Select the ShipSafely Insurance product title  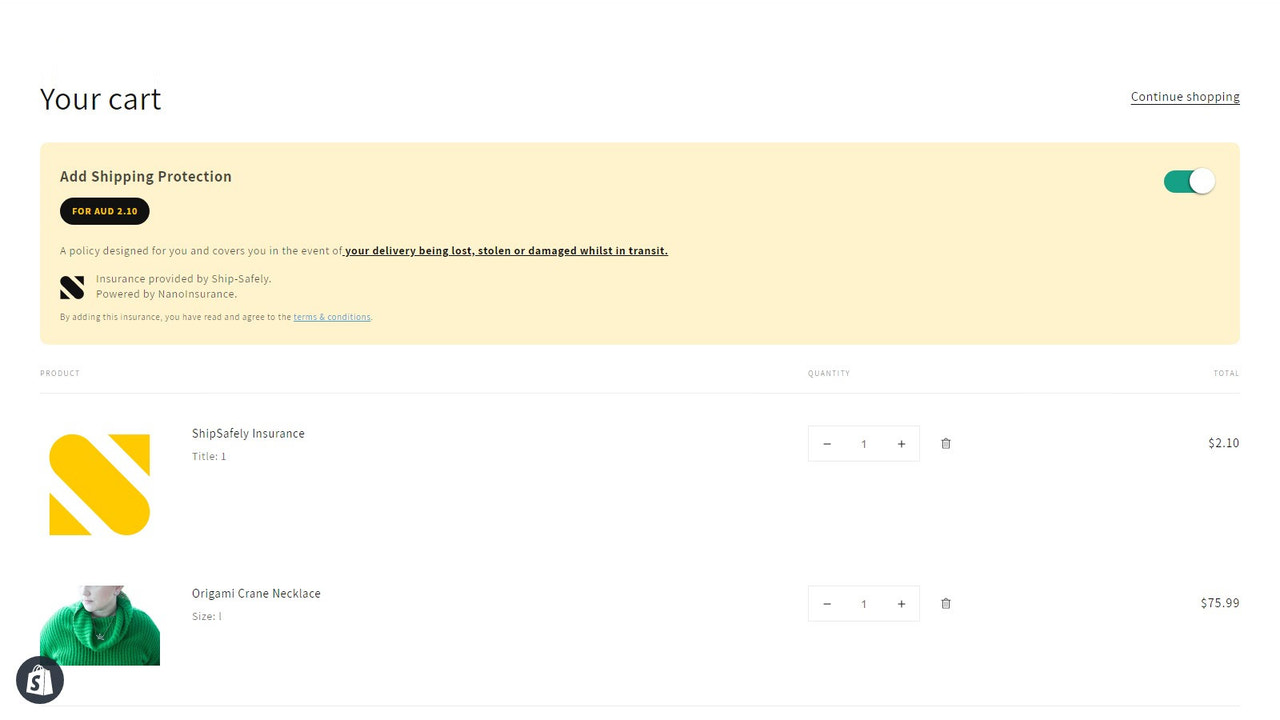click(x=248, y=433)
